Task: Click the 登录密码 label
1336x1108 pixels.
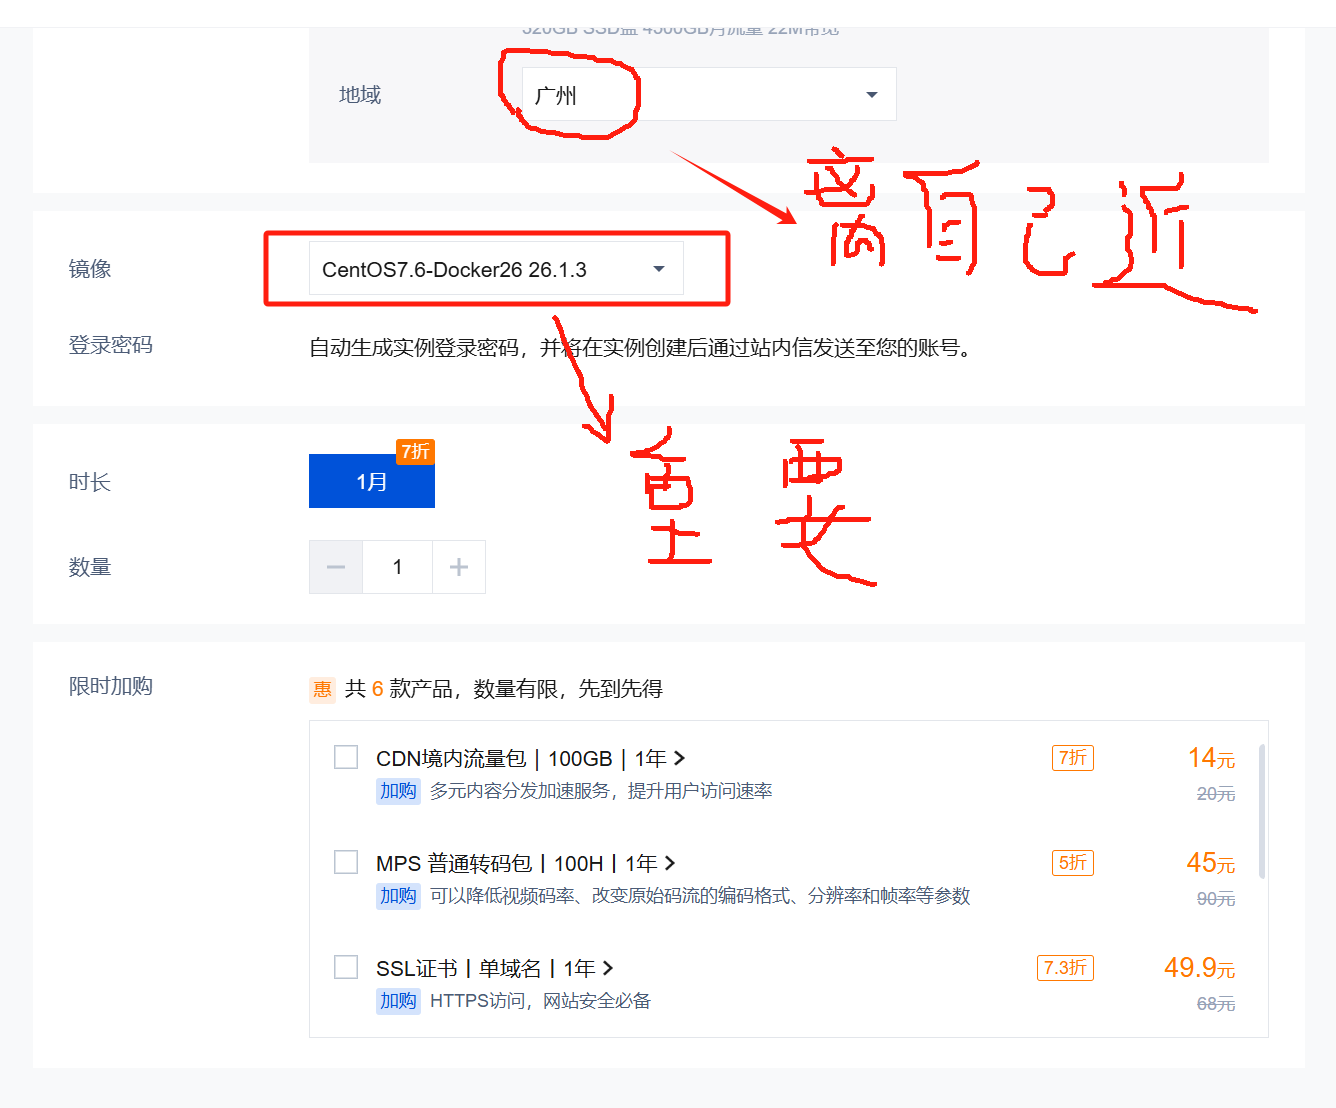Action: pos(110,345)
